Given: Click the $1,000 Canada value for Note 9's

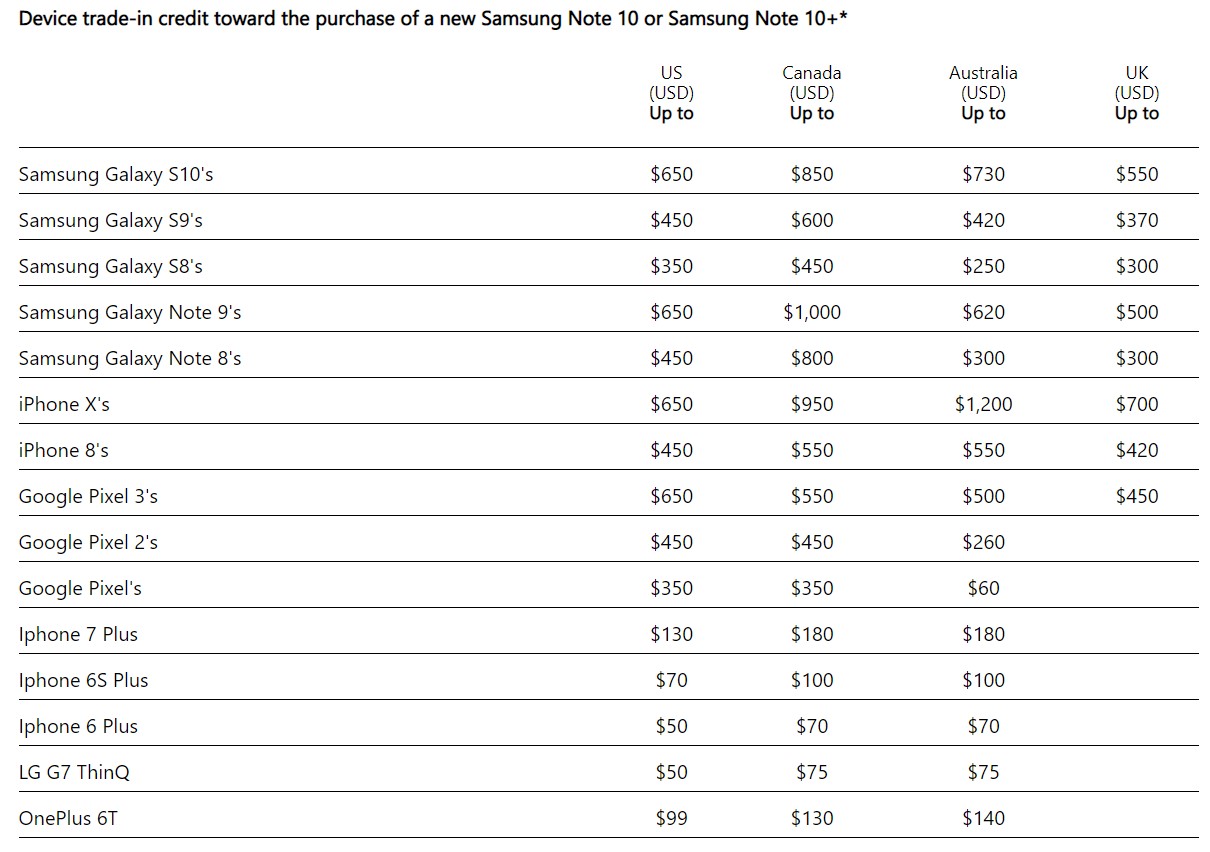Looking at the screenshot, I should tap(811, 313).
